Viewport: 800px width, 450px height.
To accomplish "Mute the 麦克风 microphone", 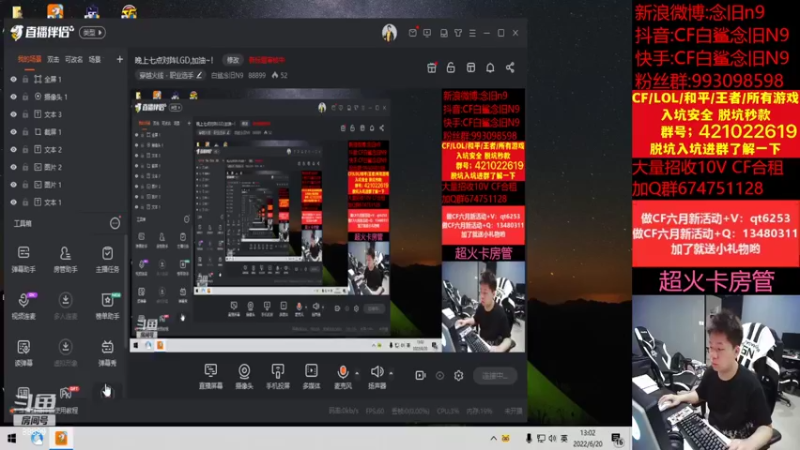I will point(343,377).
